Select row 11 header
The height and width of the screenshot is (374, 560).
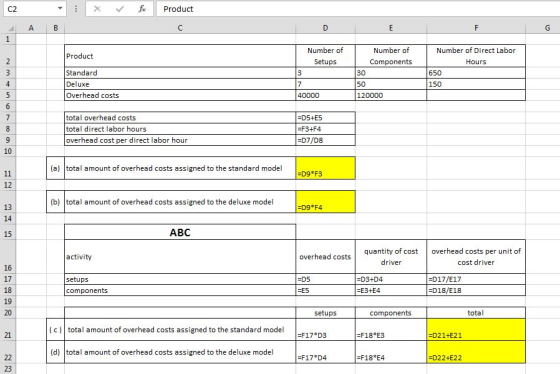pyautogui.click(x=8, y=168)
